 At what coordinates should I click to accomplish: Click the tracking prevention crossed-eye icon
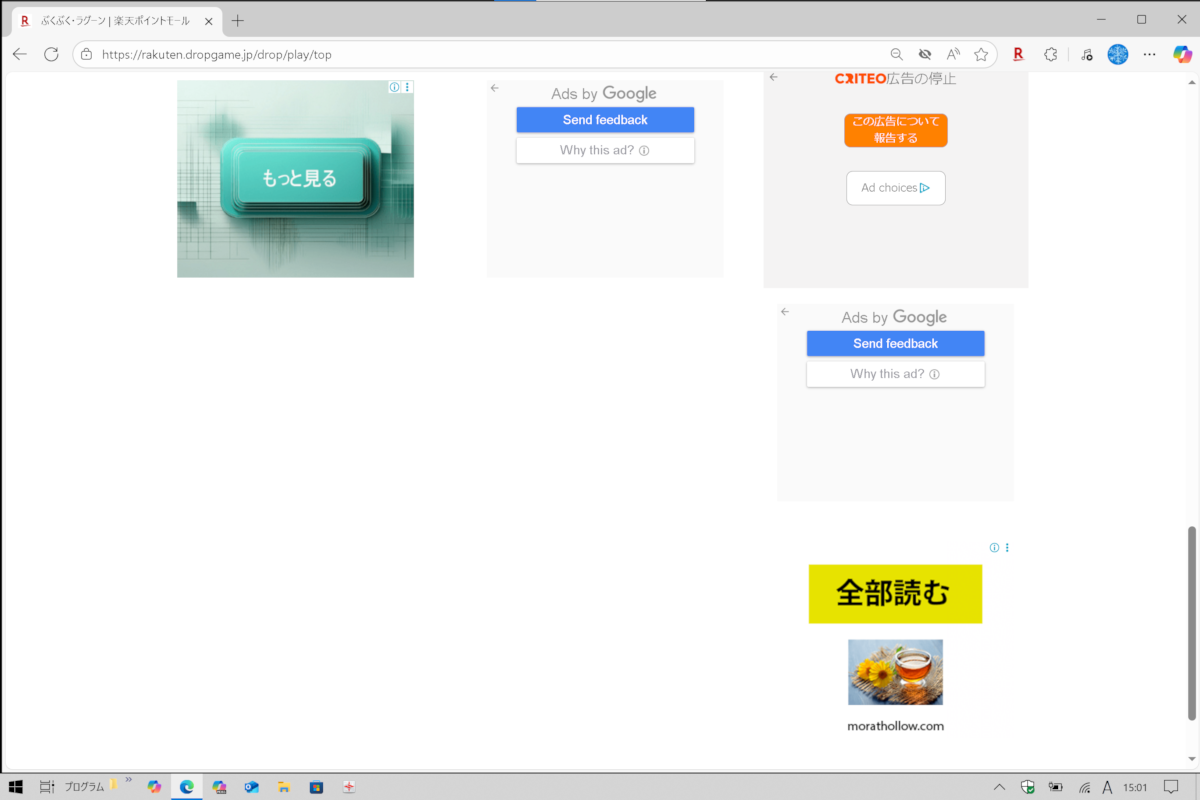pos(925,54)
